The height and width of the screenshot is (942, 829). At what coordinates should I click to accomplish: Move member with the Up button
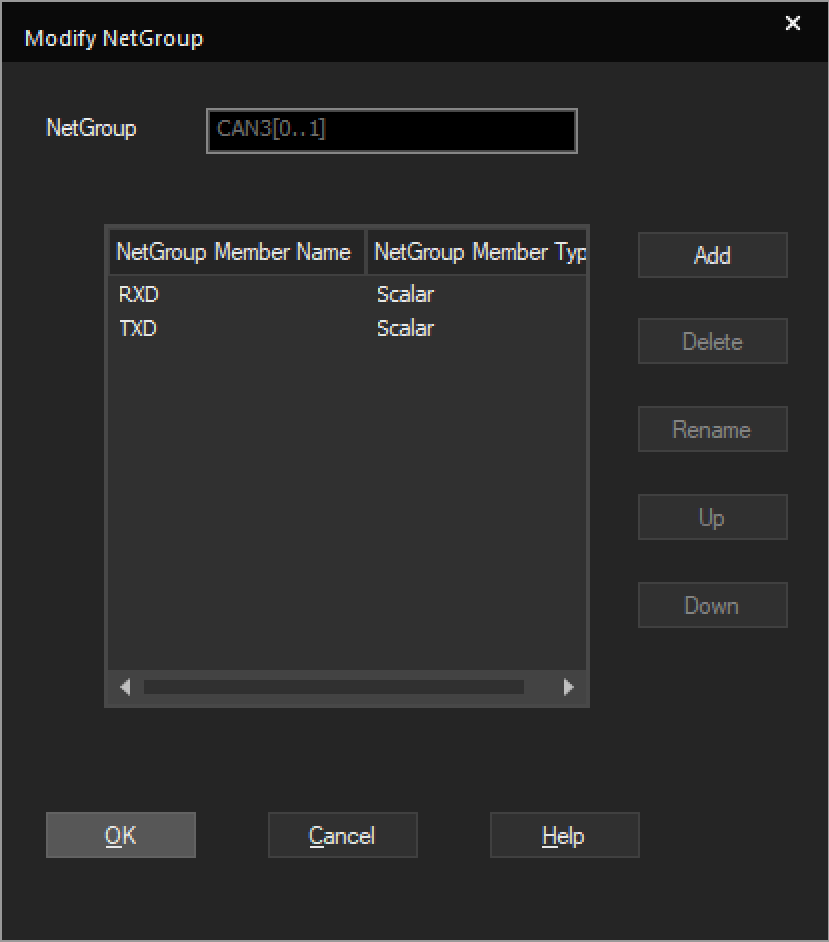(712, 517)
